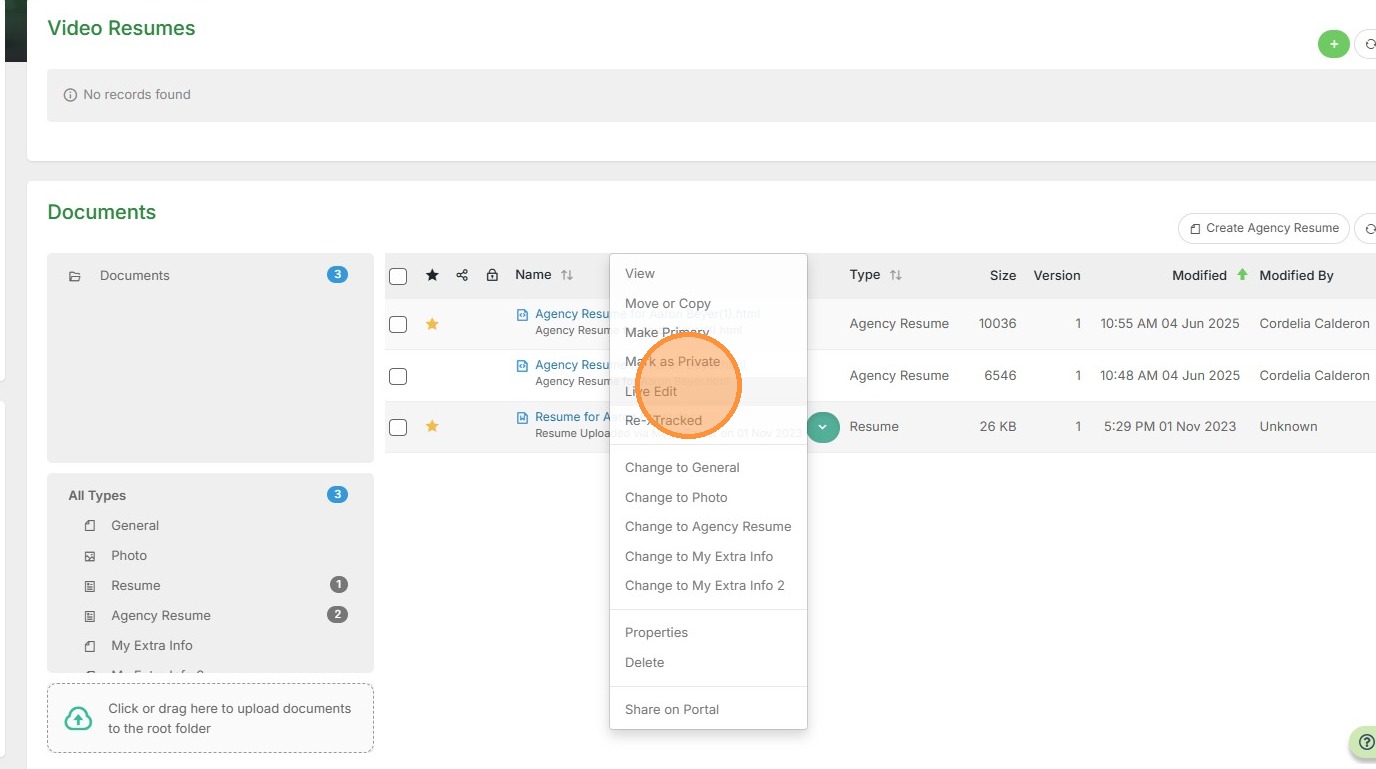
Task: Click the share column header icon
Action: click(462, 275)
